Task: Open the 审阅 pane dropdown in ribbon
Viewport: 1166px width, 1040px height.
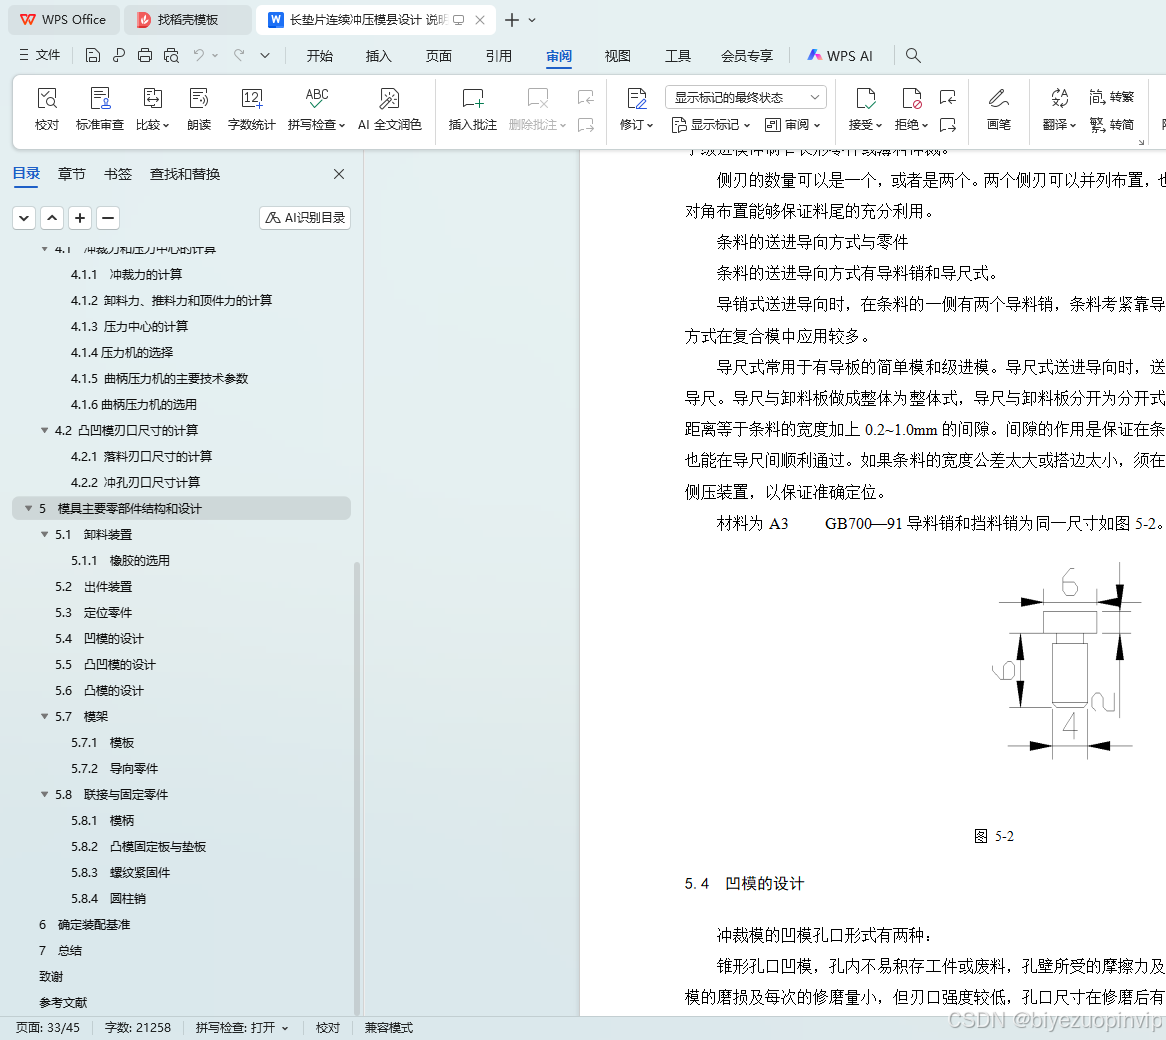Action: [793, 125]
